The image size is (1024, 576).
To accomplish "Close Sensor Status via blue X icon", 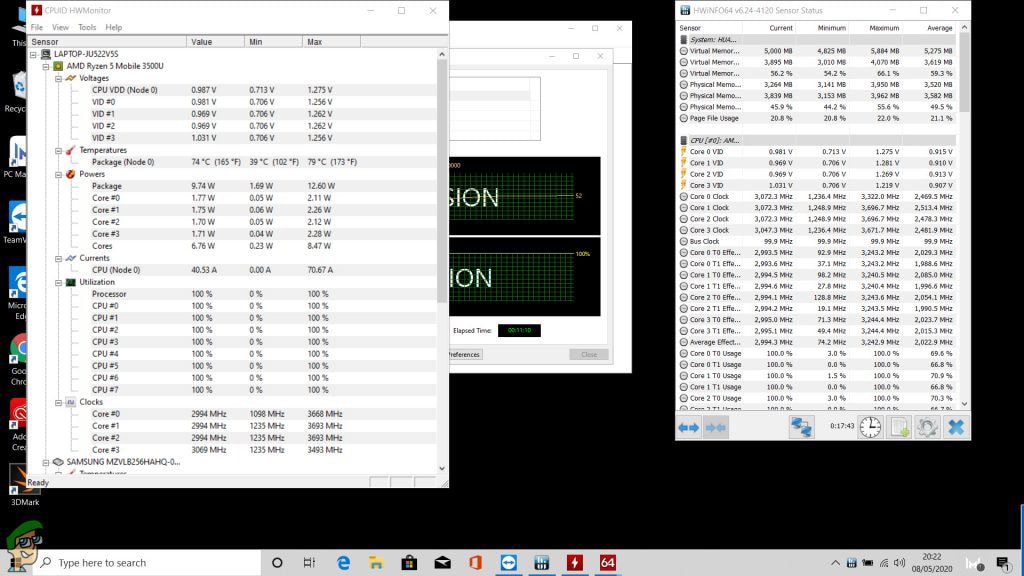I will tap(957, 427).
